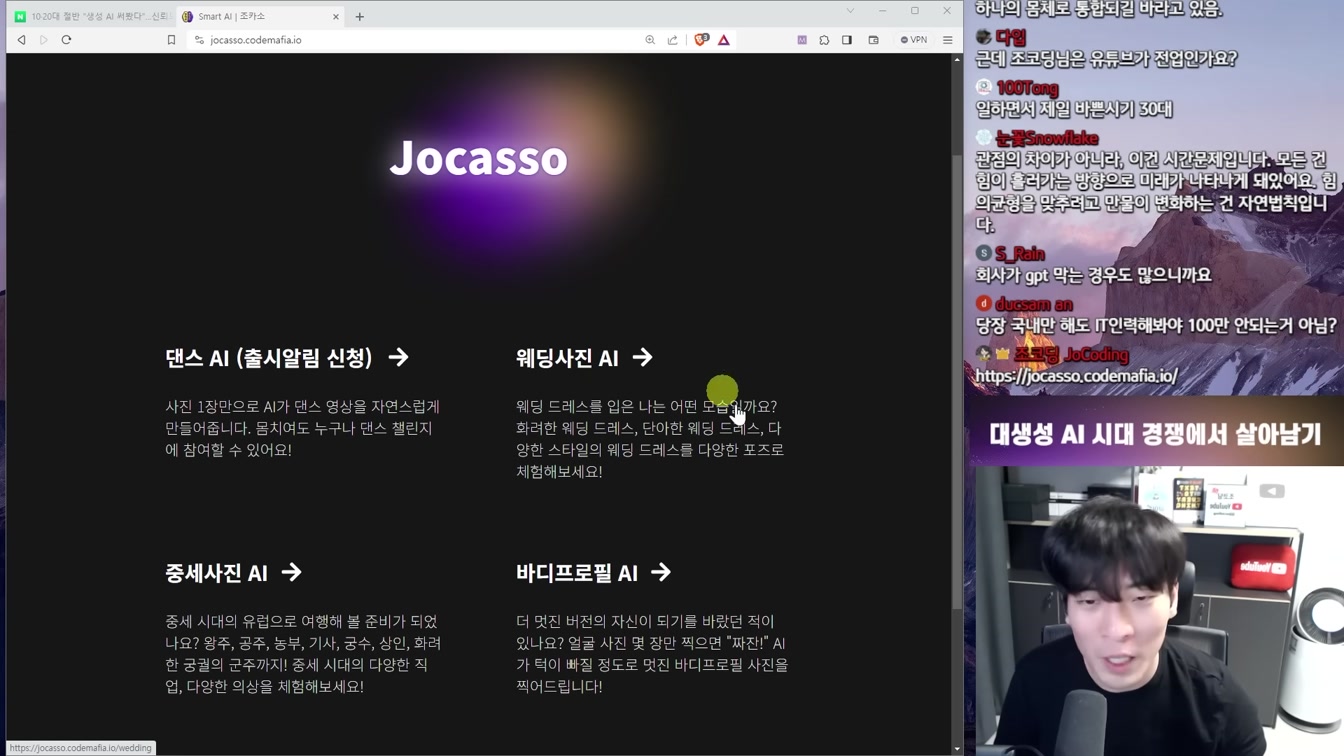Click chat username 눈꽃Snowflake
This screenshot has height=756, width=1344.
point(1047,138)
